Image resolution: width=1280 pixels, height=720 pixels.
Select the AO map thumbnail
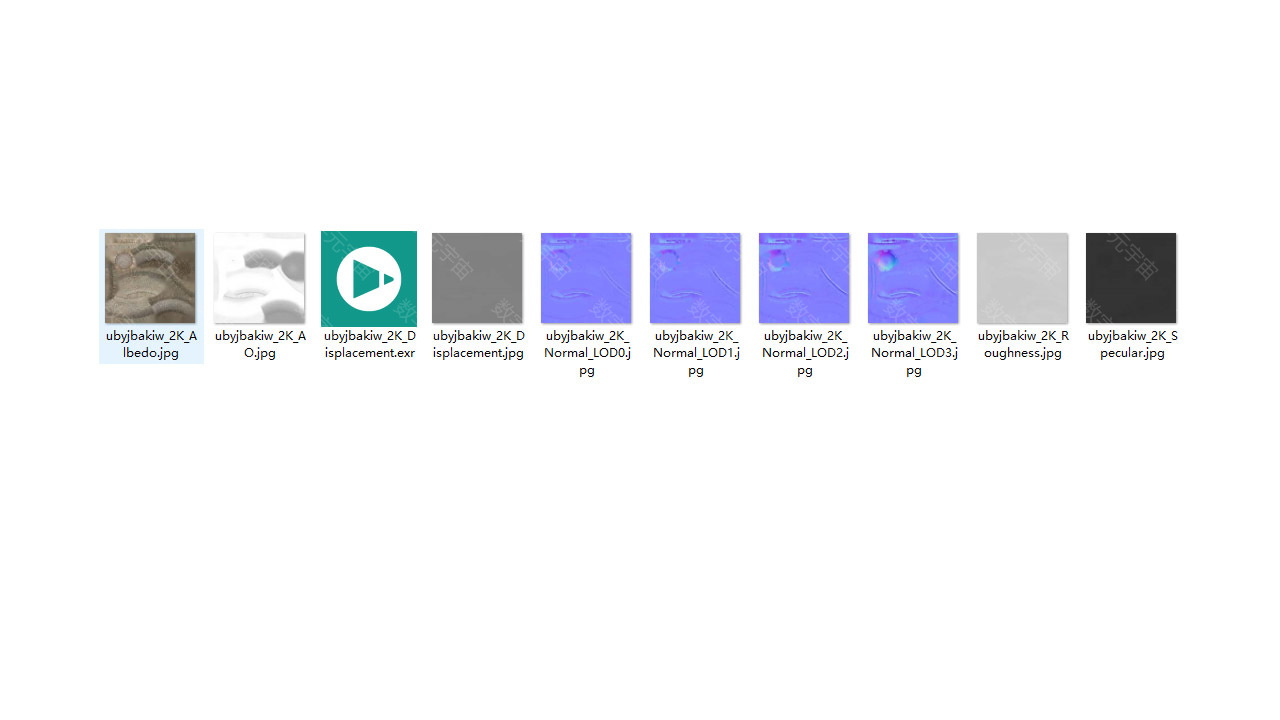[259, 278]
